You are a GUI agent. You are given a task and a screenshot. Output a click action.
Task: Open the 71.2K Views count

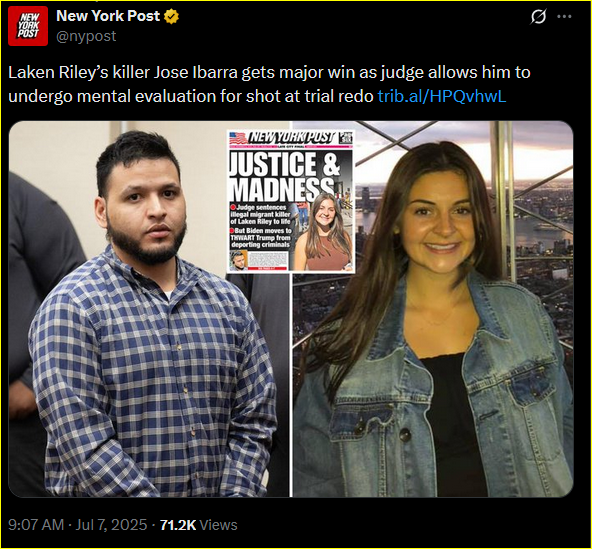point(199,525)
